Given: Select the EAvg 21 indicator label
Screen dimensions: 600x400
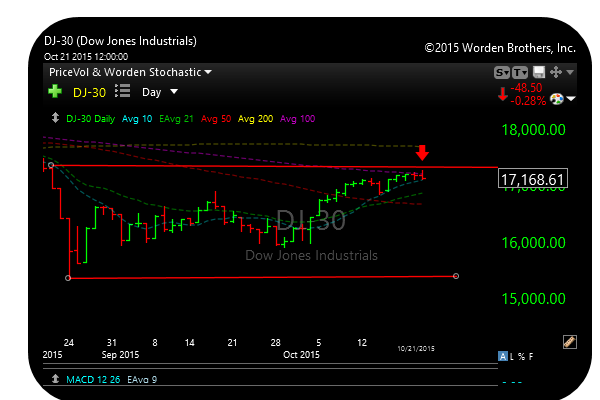Looking at the screenshot, I should tap(176, 119).
